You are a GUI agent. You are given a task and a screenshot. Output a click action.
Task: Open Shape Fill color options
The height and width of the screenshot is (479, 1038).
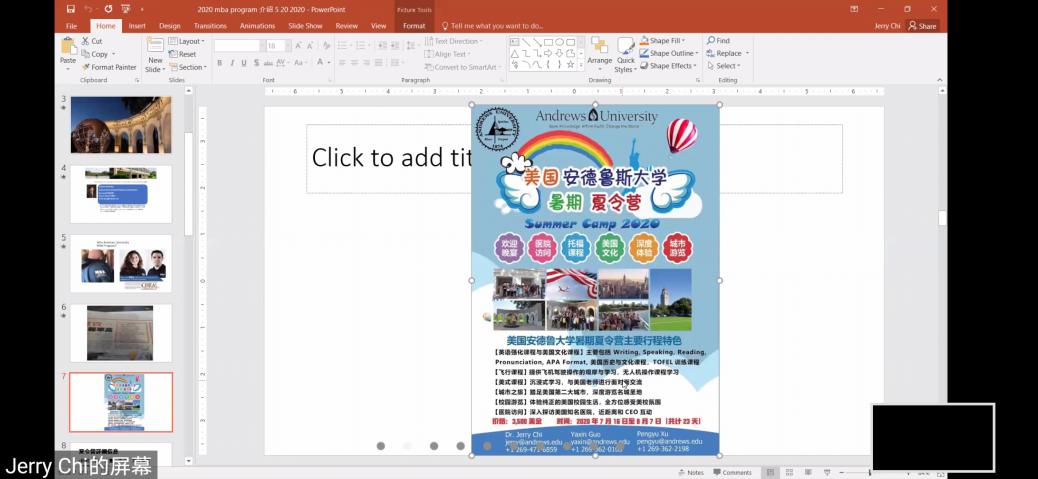click(663, 40)
